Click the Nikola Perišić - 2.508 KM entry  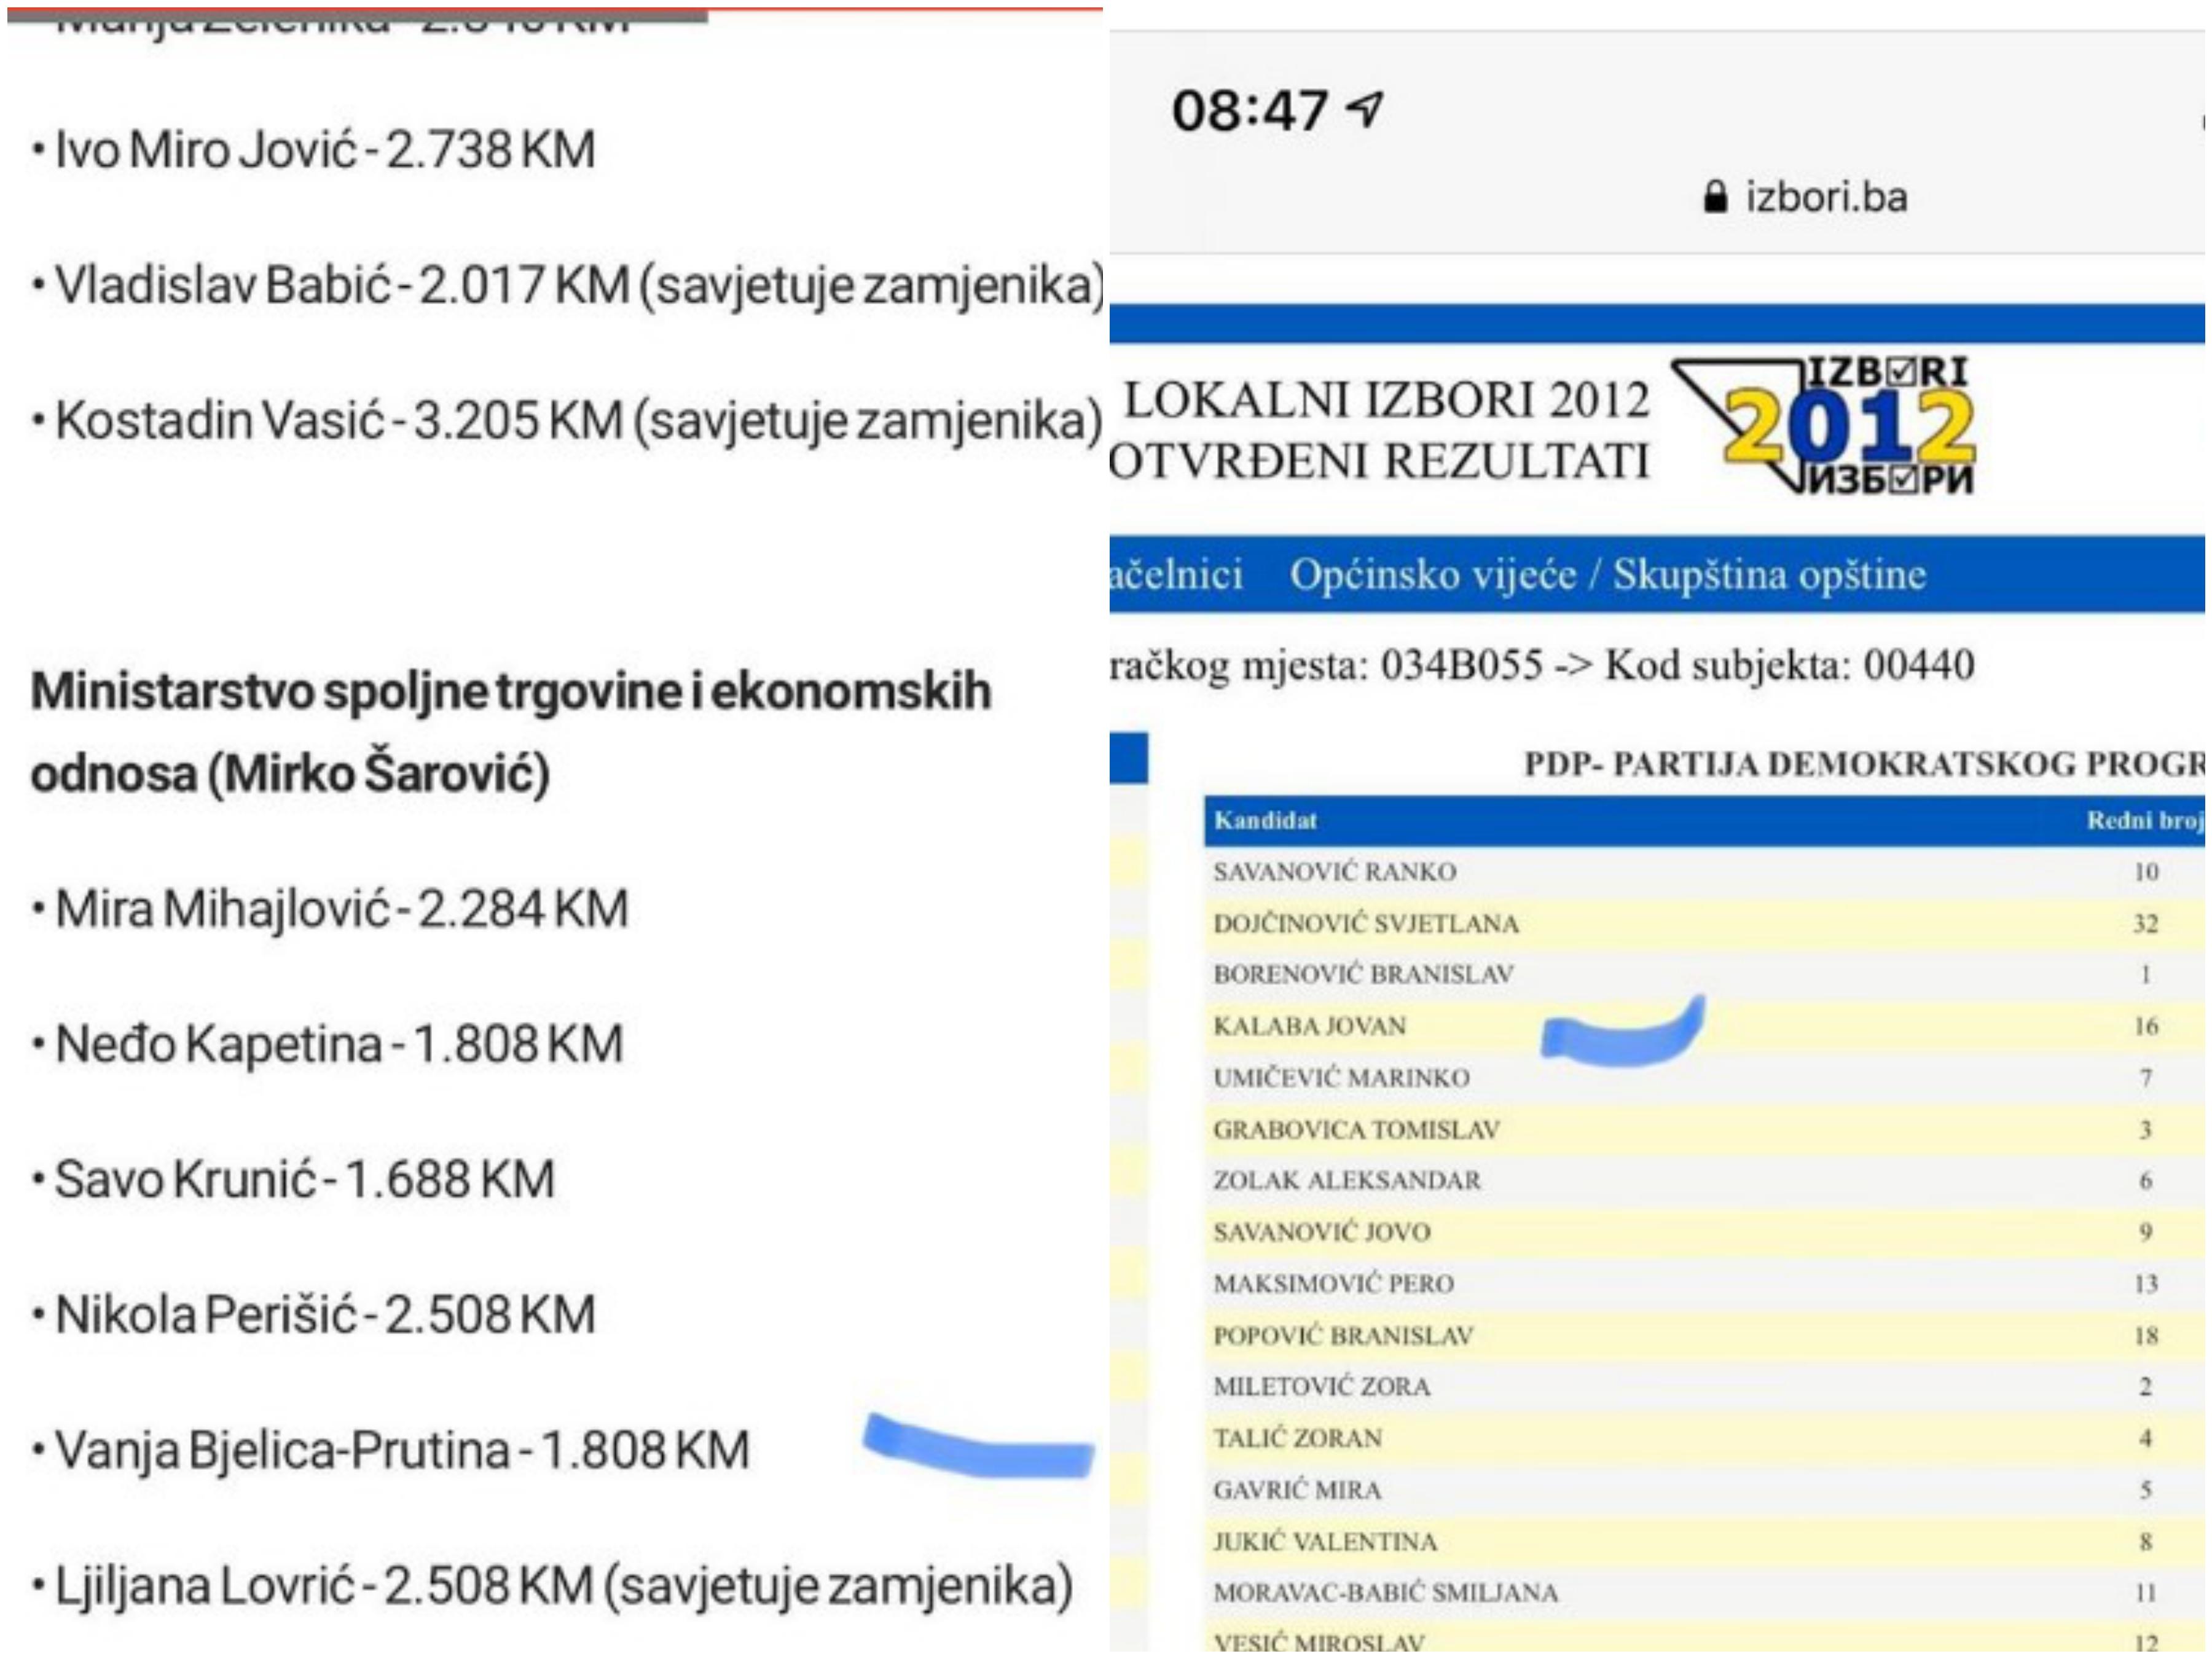click(314, 1315)
